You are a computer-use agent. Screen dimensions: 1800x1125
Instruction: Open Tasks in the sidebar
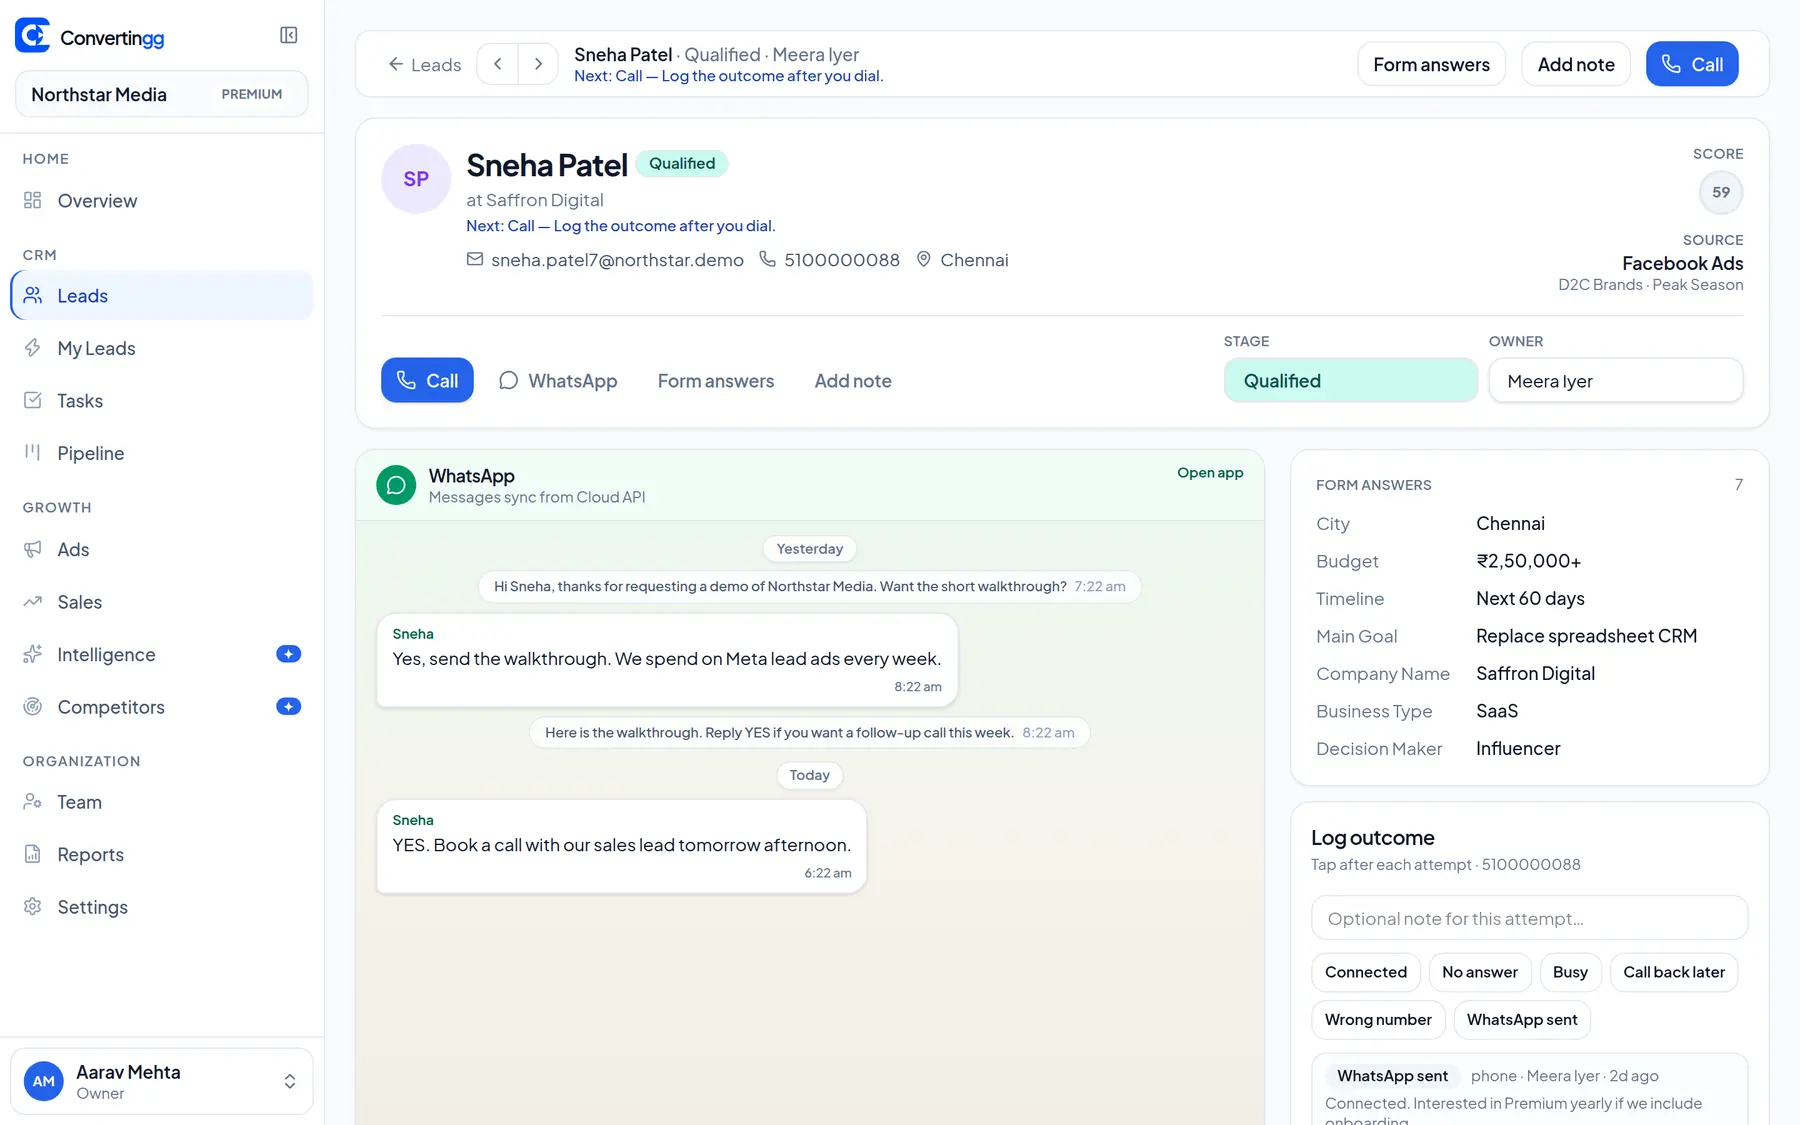point(162,401)
